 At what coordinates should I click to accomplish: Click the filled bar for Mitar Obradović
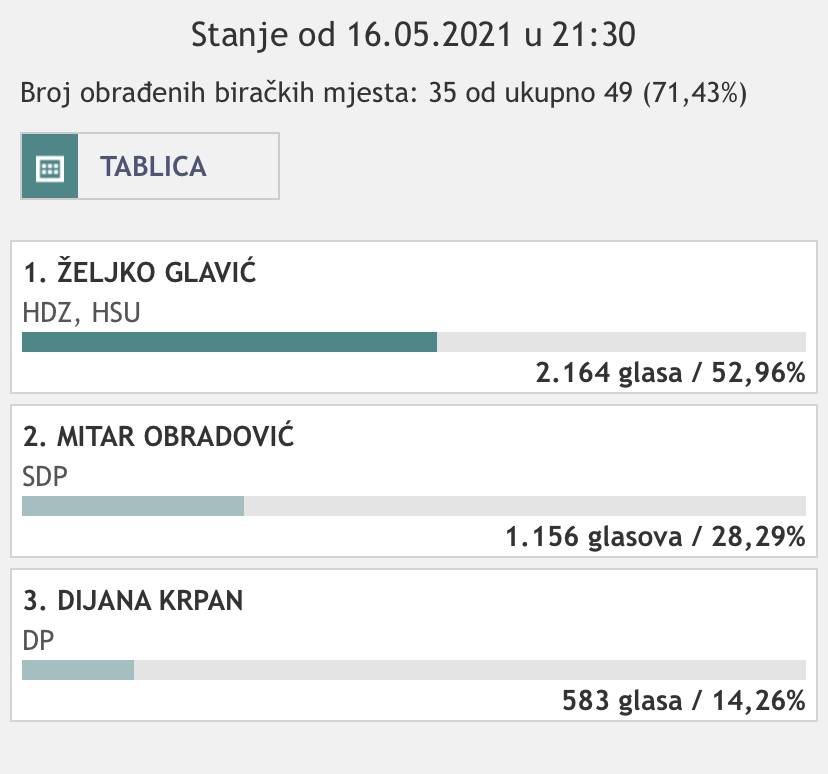[133, 506]
